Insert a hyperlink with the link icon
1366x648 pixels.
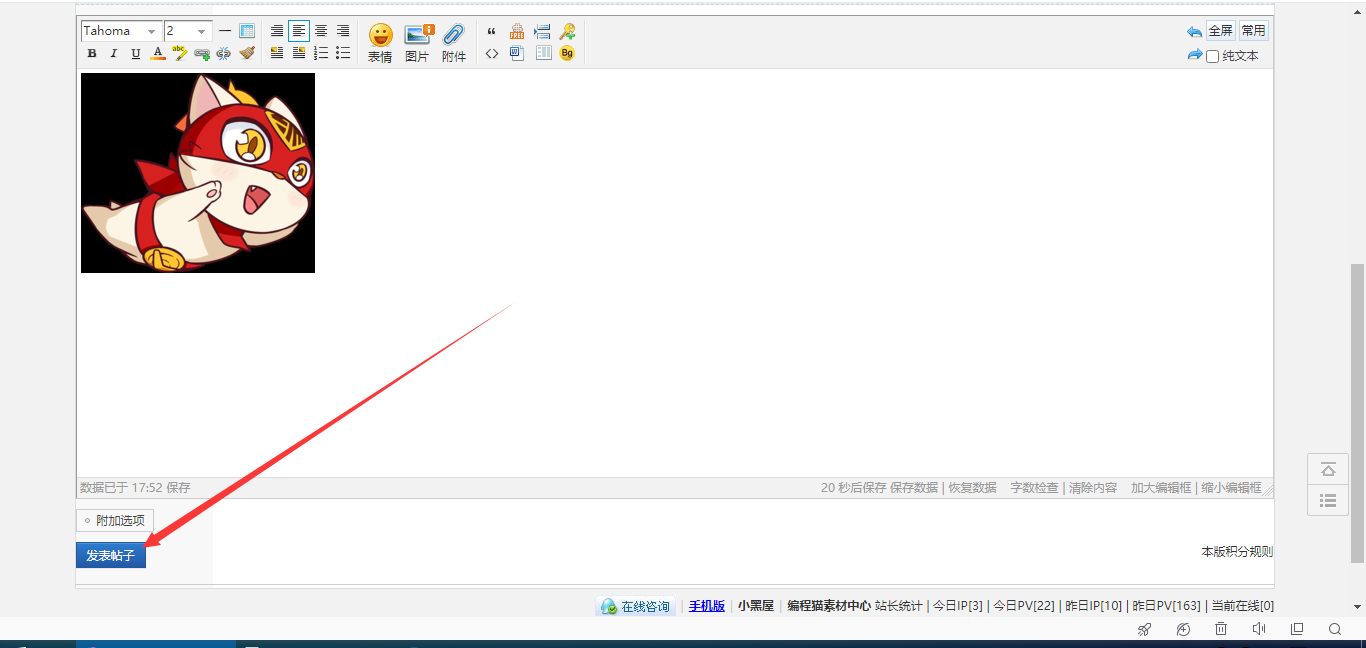tap(202, 54)
